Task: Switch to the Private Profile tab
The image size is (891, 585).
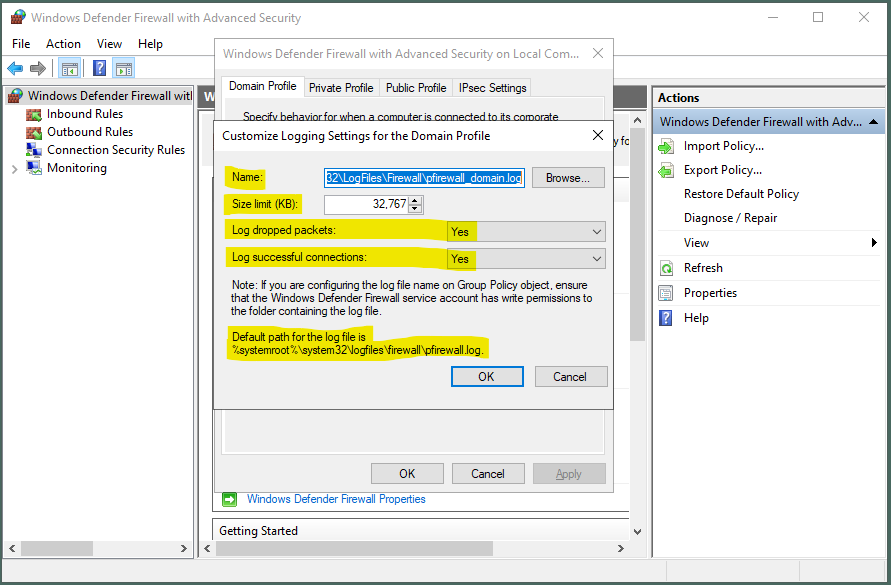Action: 340,88
